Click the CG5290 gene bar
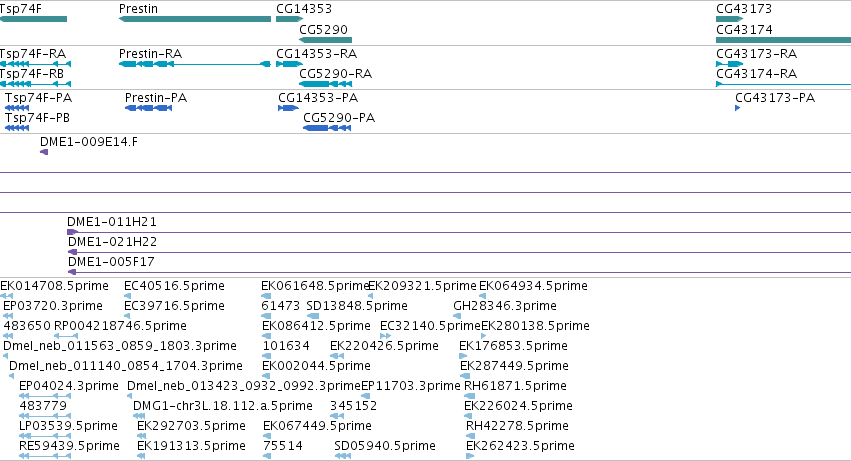 326,40
